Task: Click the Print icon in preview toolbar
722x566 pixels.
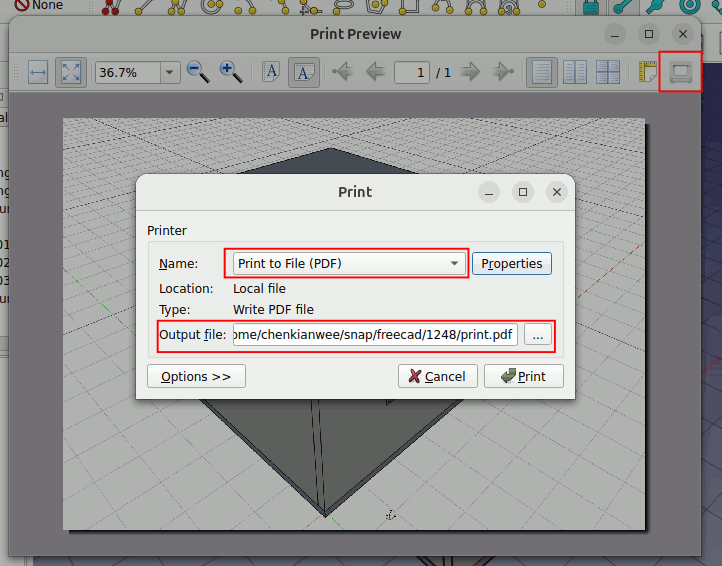Action: click(x=680, y=72)
